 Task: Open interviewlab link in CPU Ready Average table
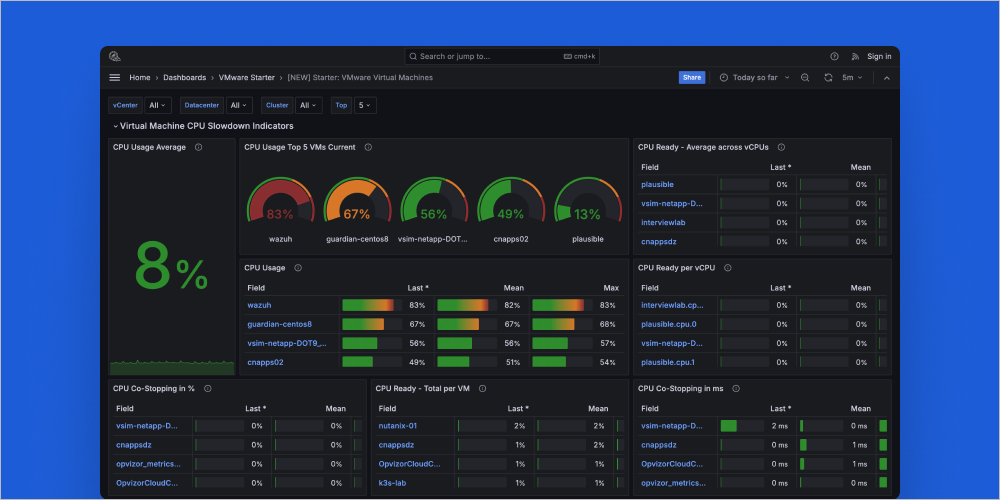[x=663, y=223]
